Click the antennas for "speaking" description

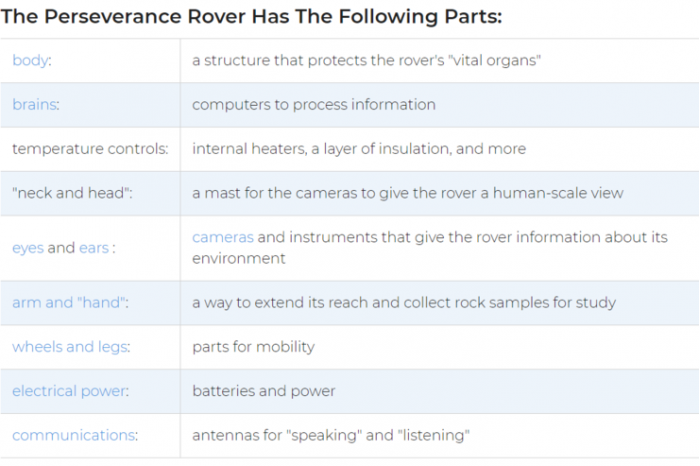330,435
